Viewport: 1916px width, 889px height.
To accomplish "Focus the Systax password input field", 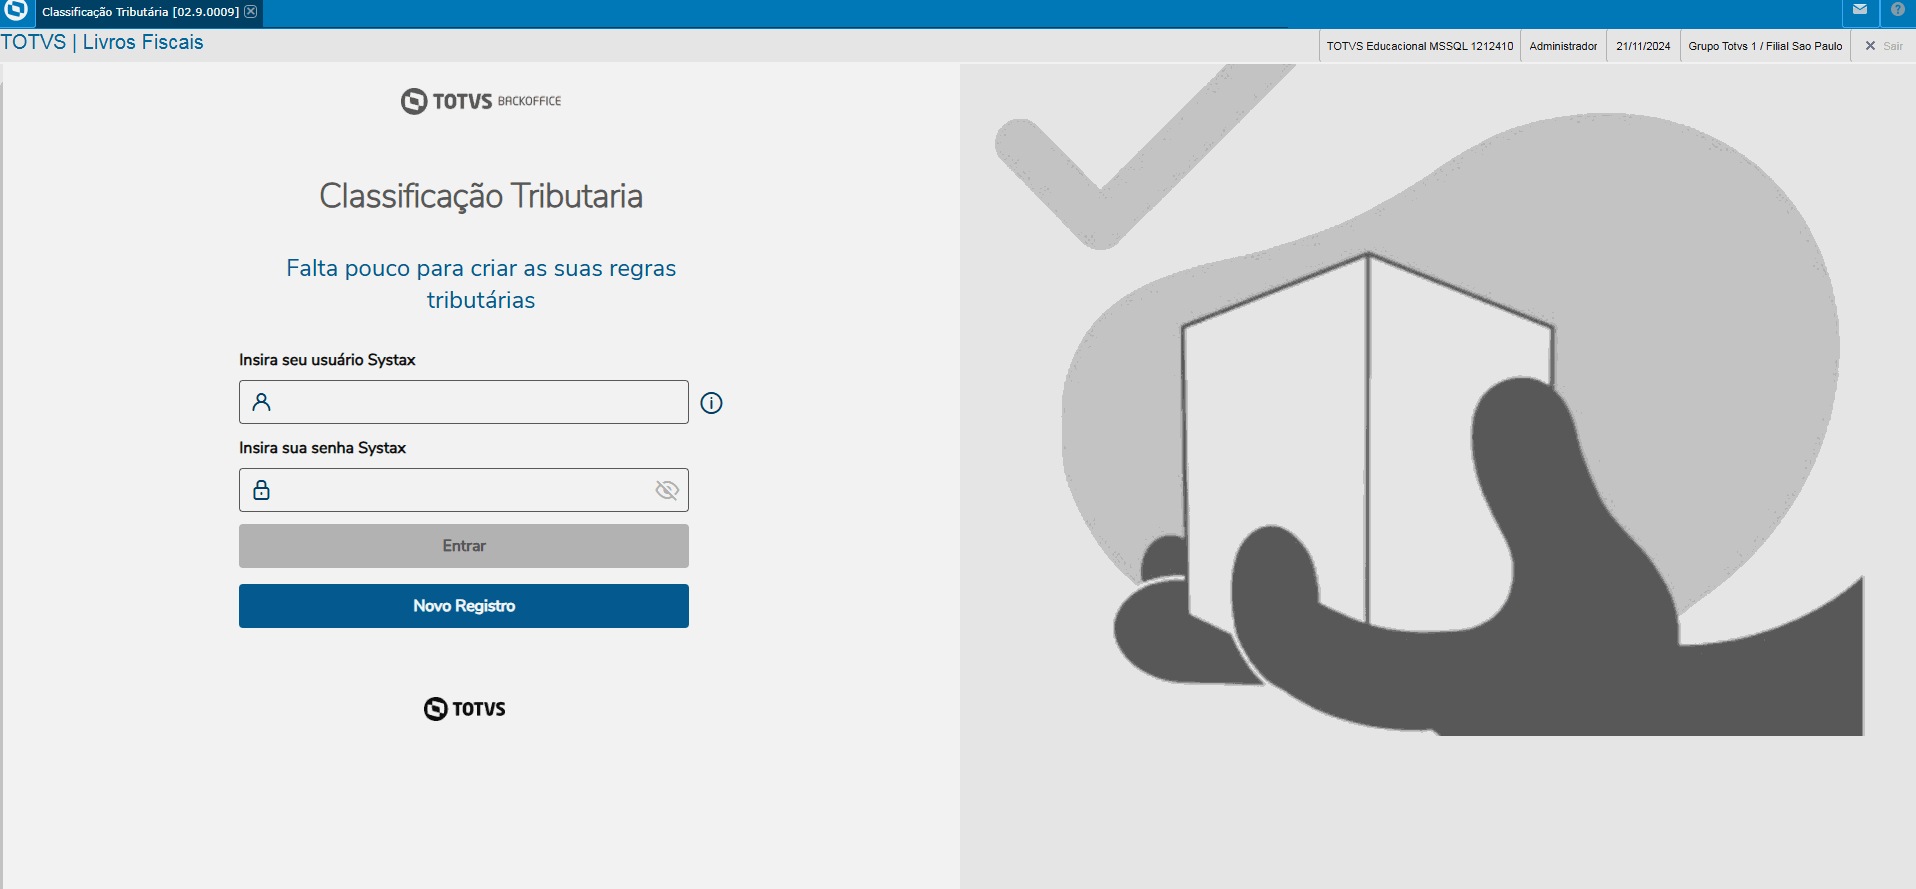I will [464, 490].
